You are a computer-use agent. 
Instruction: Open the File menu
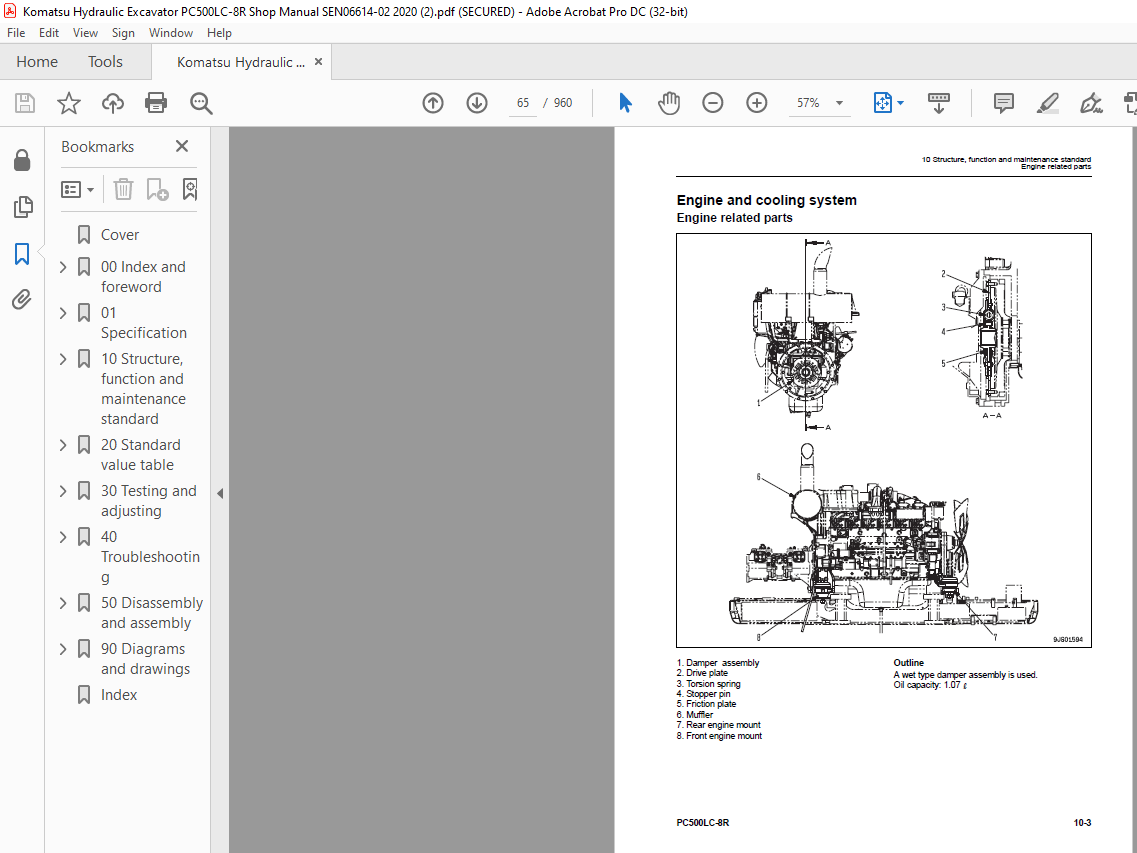(x=16, y=33)
